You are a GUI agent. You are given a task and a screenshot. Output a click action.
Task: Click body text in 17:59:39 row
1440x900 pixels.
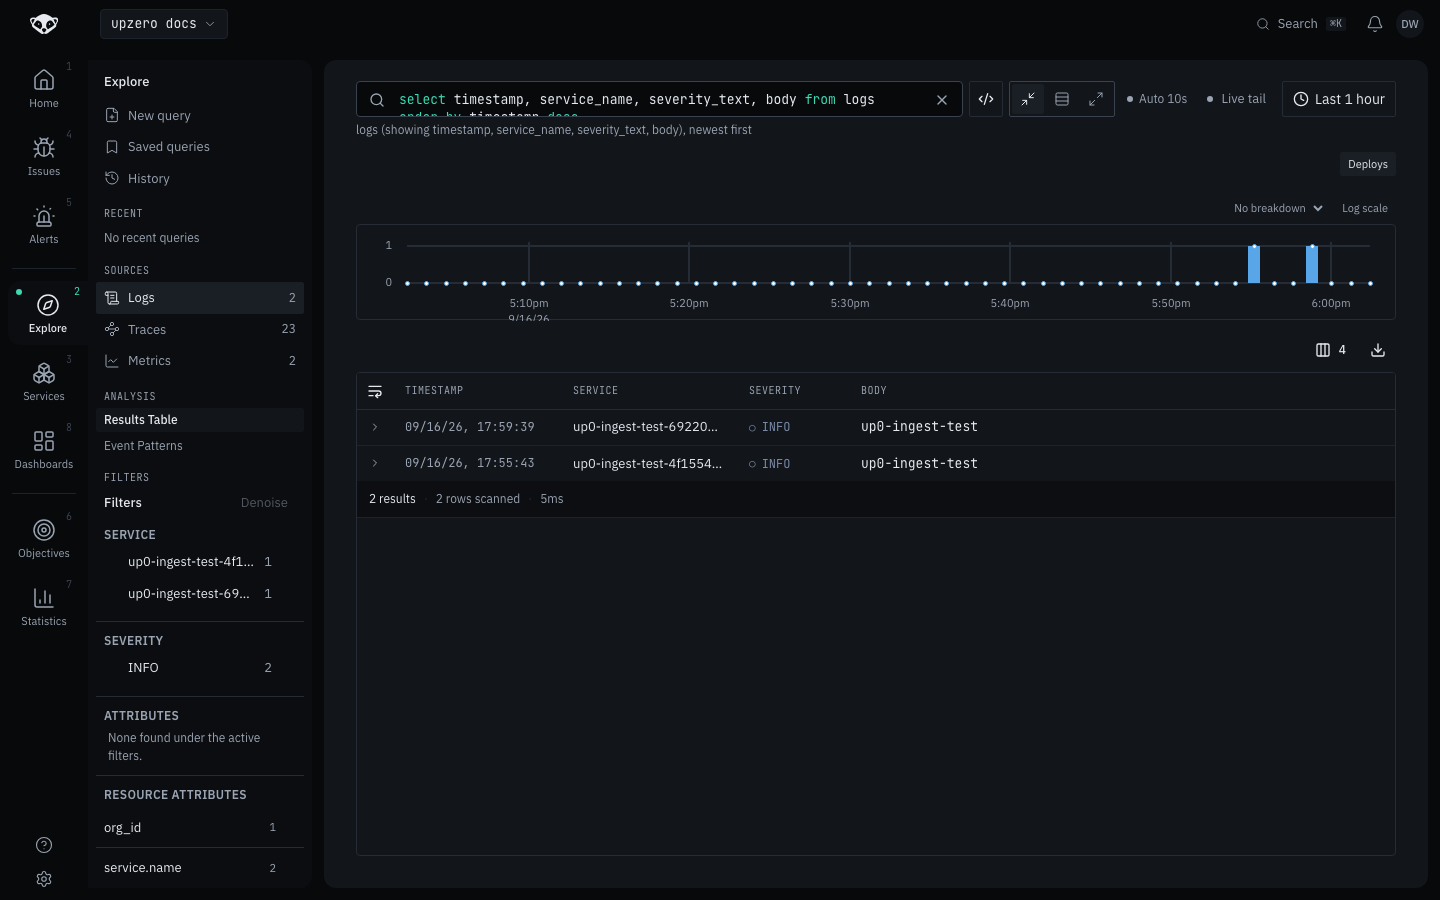(x=919, y=427)
